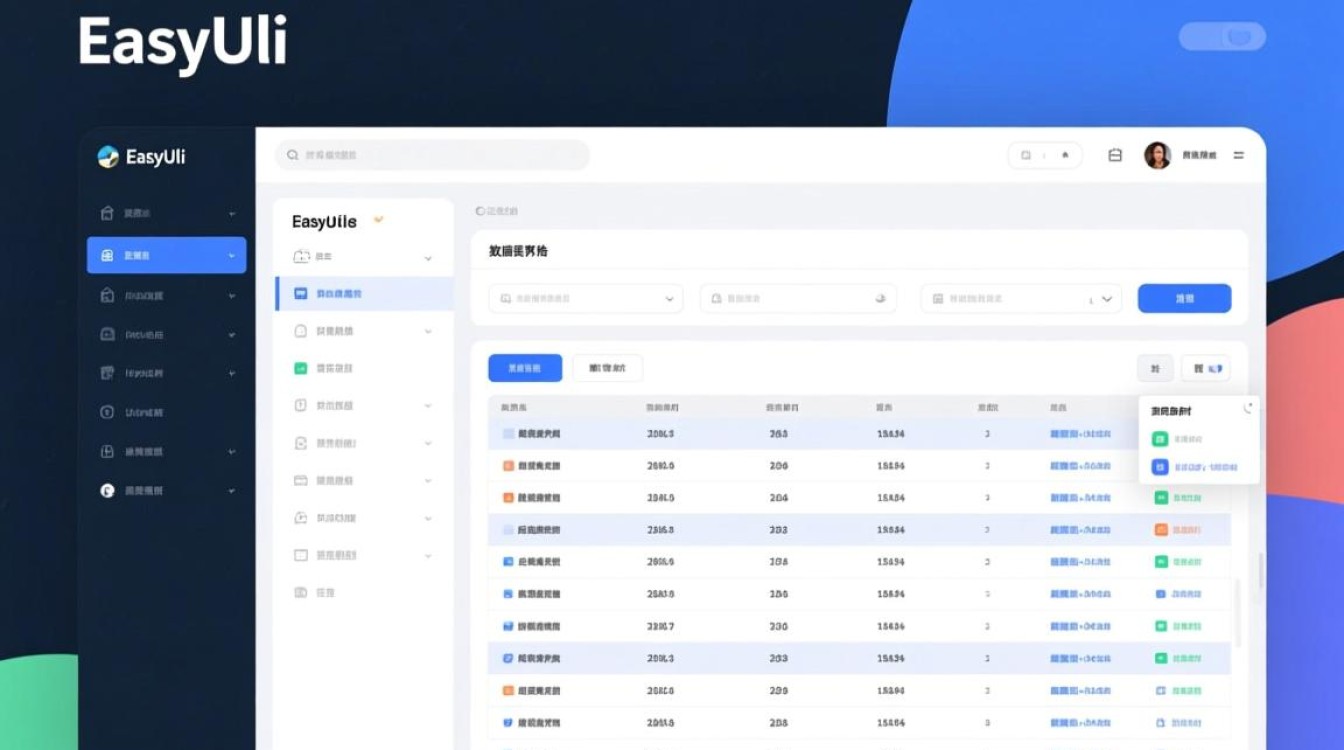Open the first filter dropdown above the table
The image size is (1344, 750).
click(x=586, y=298)
